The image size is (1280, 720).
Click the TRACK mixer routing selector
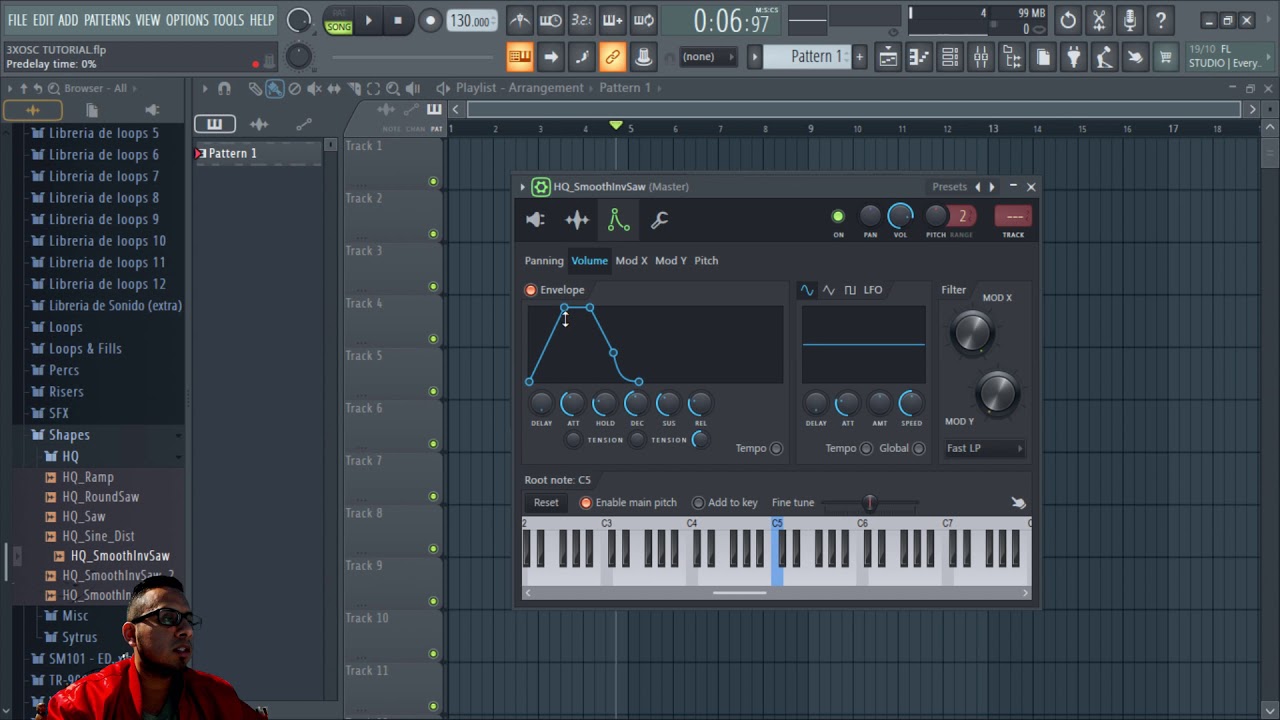coord(1013,216)
